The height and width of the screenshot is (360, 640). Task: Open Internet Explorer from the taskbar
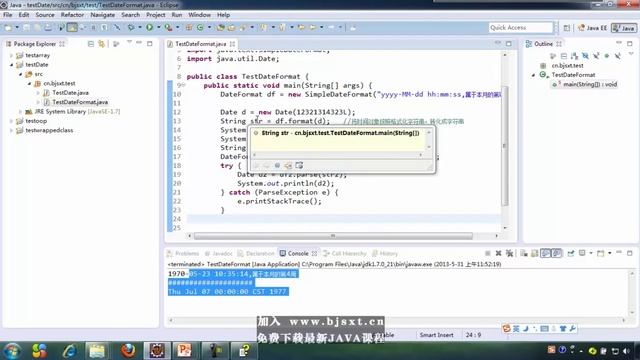tap(70, 351)
